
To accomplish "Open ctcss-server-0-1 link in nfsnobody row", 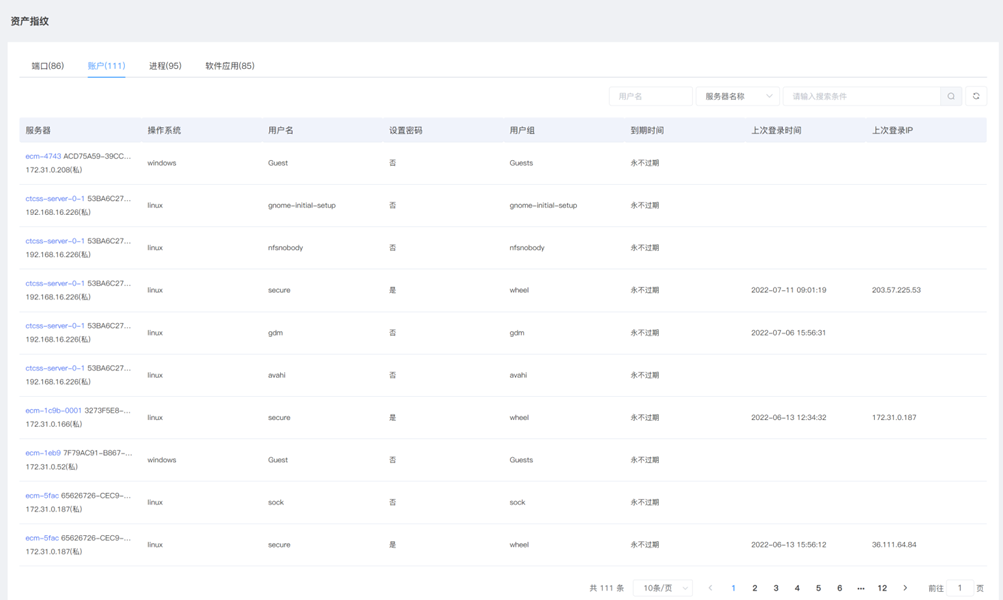I will (x=55, y=241).
